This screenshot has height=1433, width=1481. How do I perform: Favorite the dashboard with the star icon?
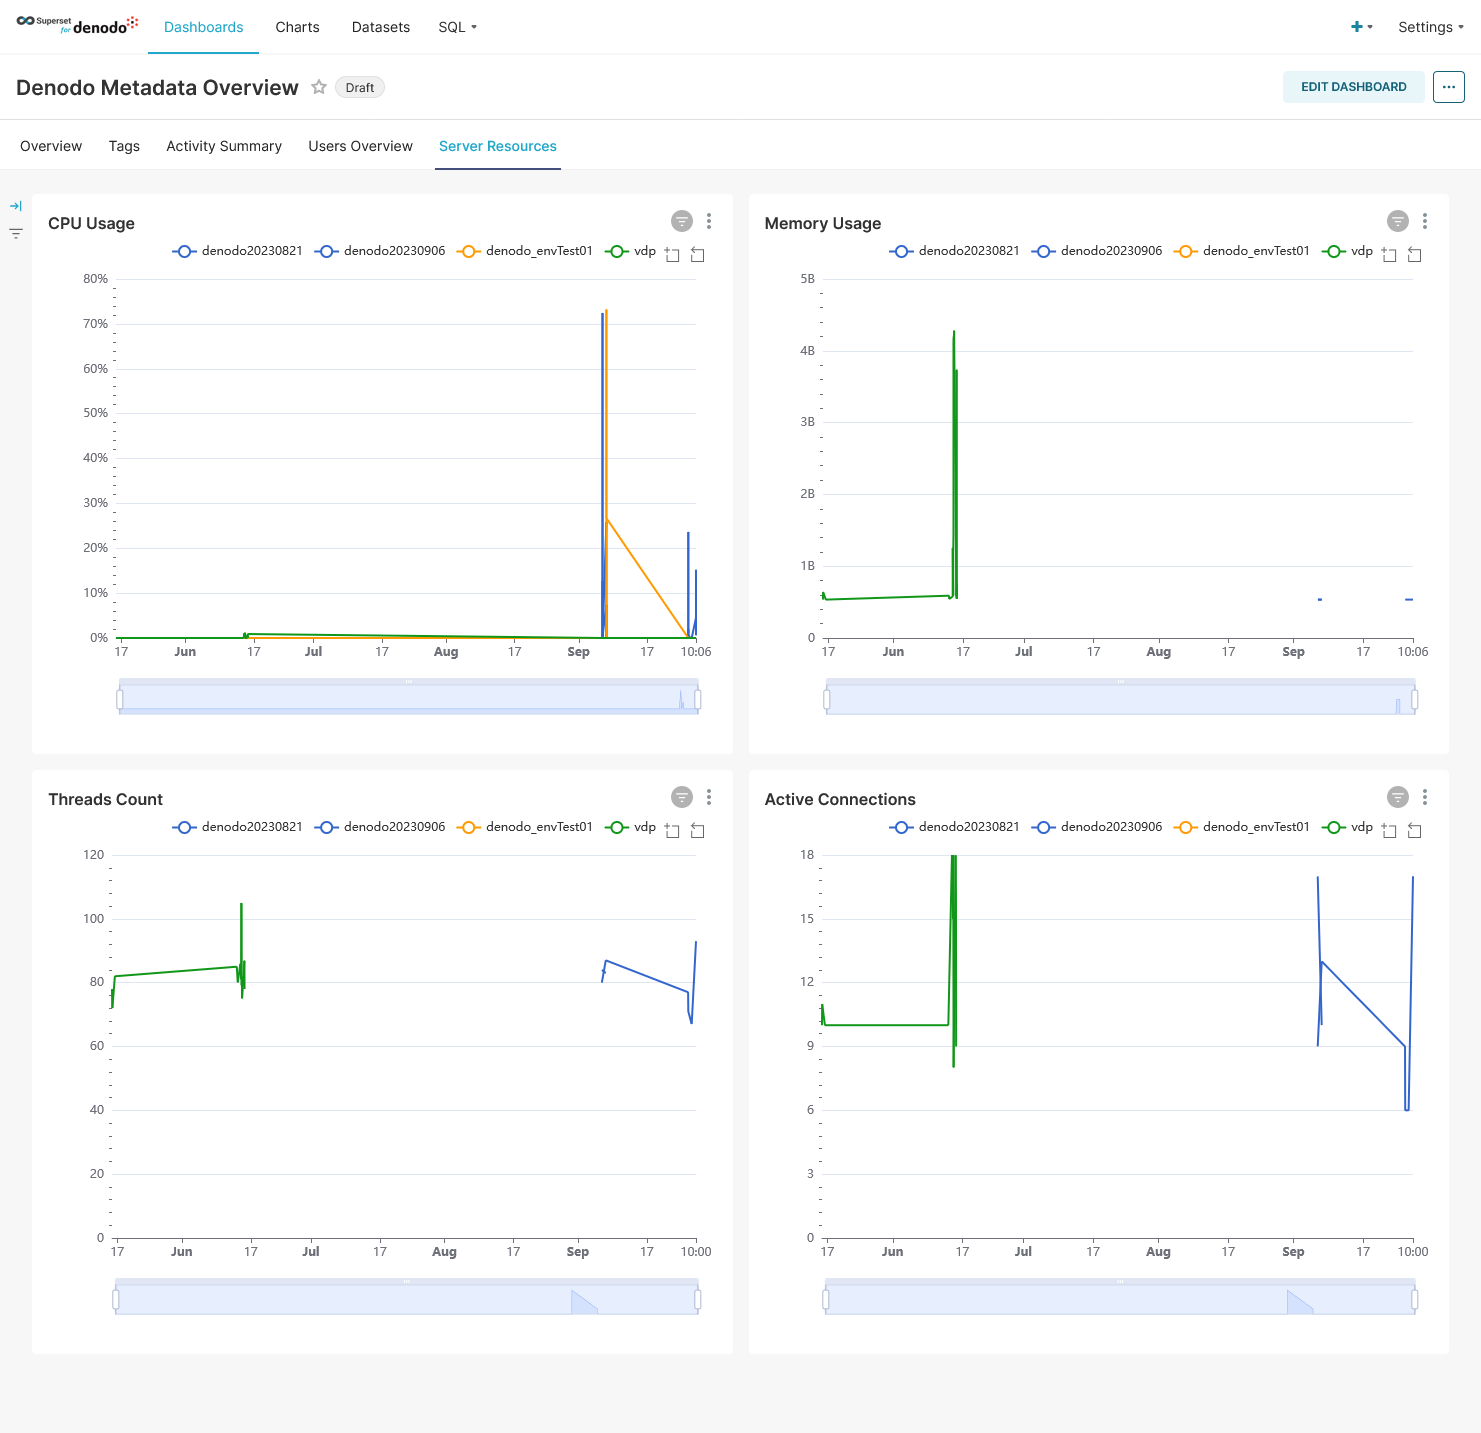click(x=319, y=87)
